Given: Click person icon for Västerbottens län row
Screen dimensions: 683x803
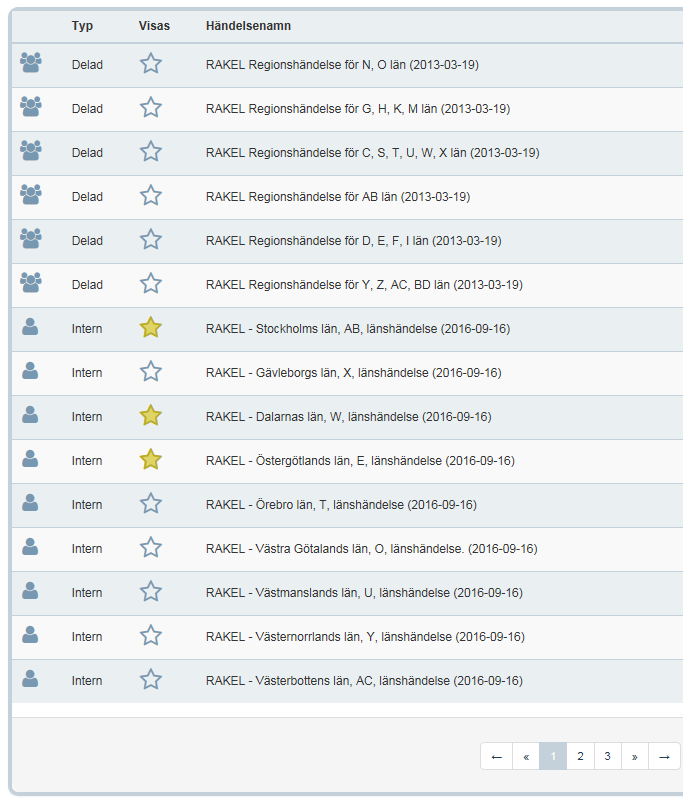Looking at the screenshot, I should click(30, 679).
